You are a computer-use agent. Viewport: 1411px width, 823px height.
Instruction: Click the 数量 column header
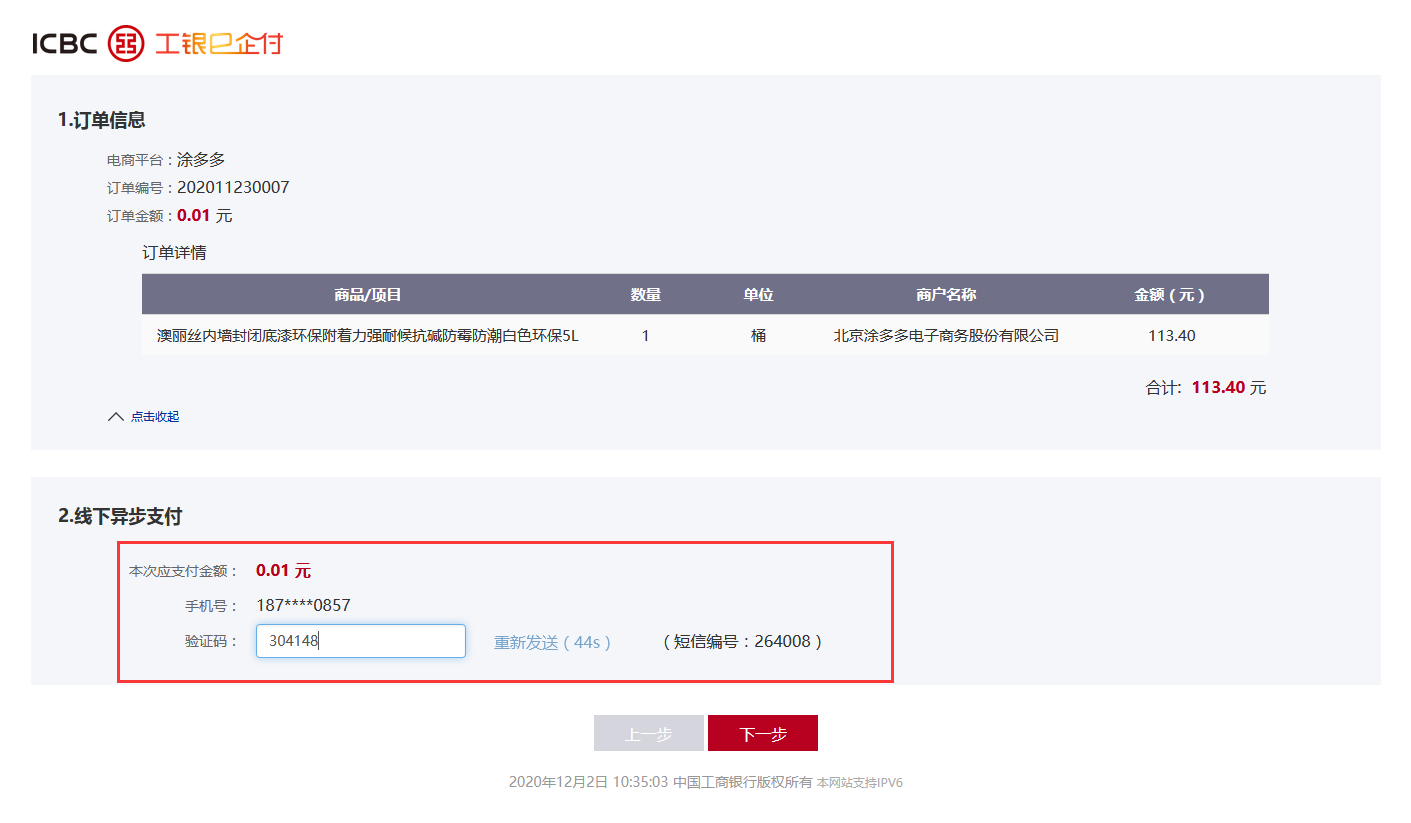point(646,295)
